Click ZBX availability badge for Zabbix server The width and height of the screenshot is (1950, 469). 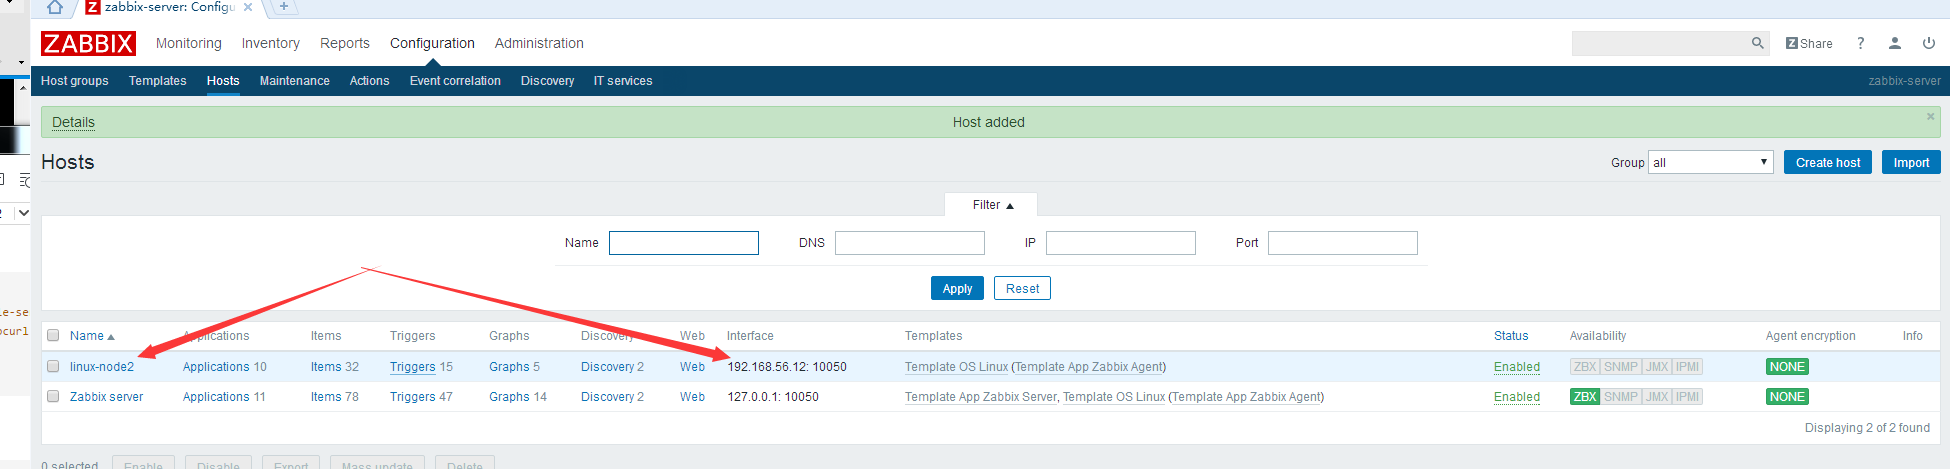pyautogui.click(x=1585, y=397)
